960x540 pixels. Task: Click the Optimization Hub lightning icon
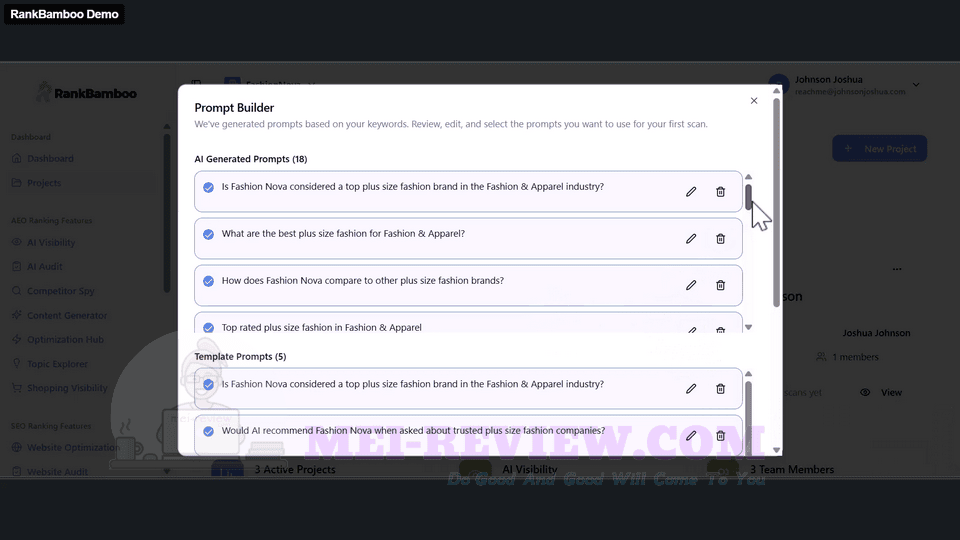(17, 339)
